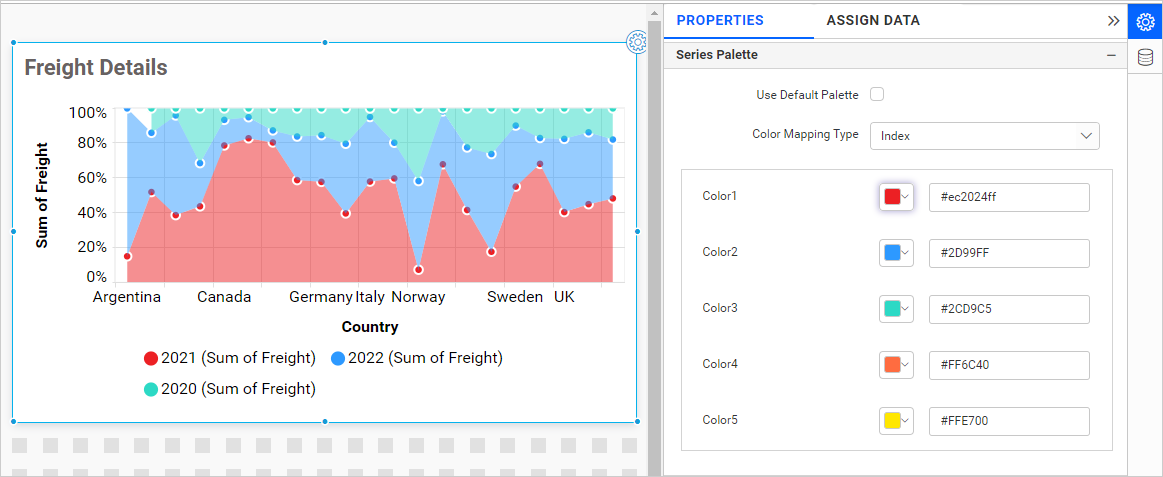Switch to the ASSIGN DATA tab
The image size is (1163, 477).
click(x=872, y=20)
